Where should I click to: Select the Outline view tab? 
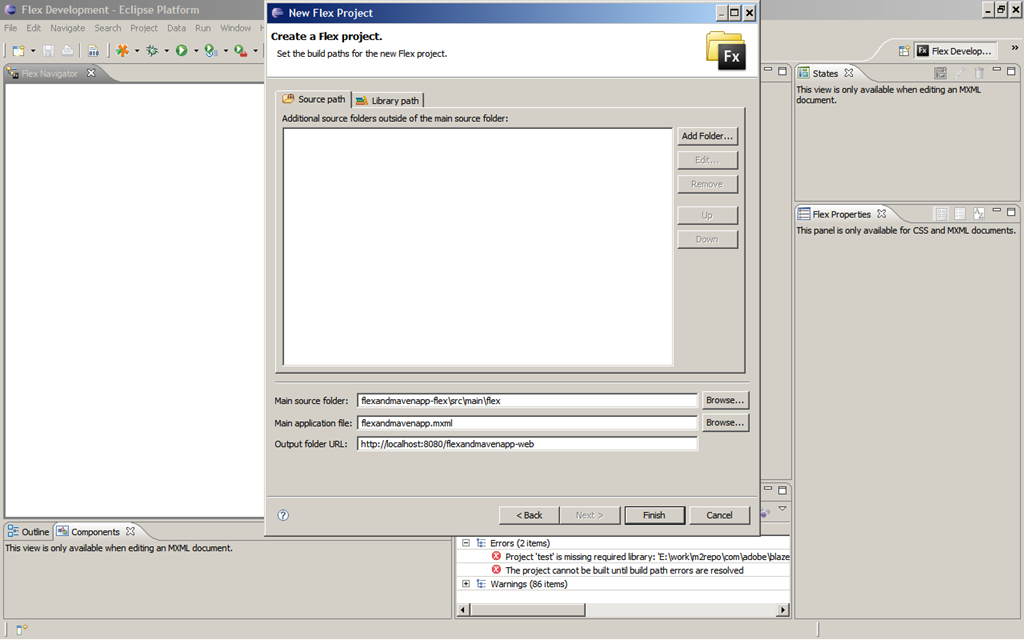(28, 532)
